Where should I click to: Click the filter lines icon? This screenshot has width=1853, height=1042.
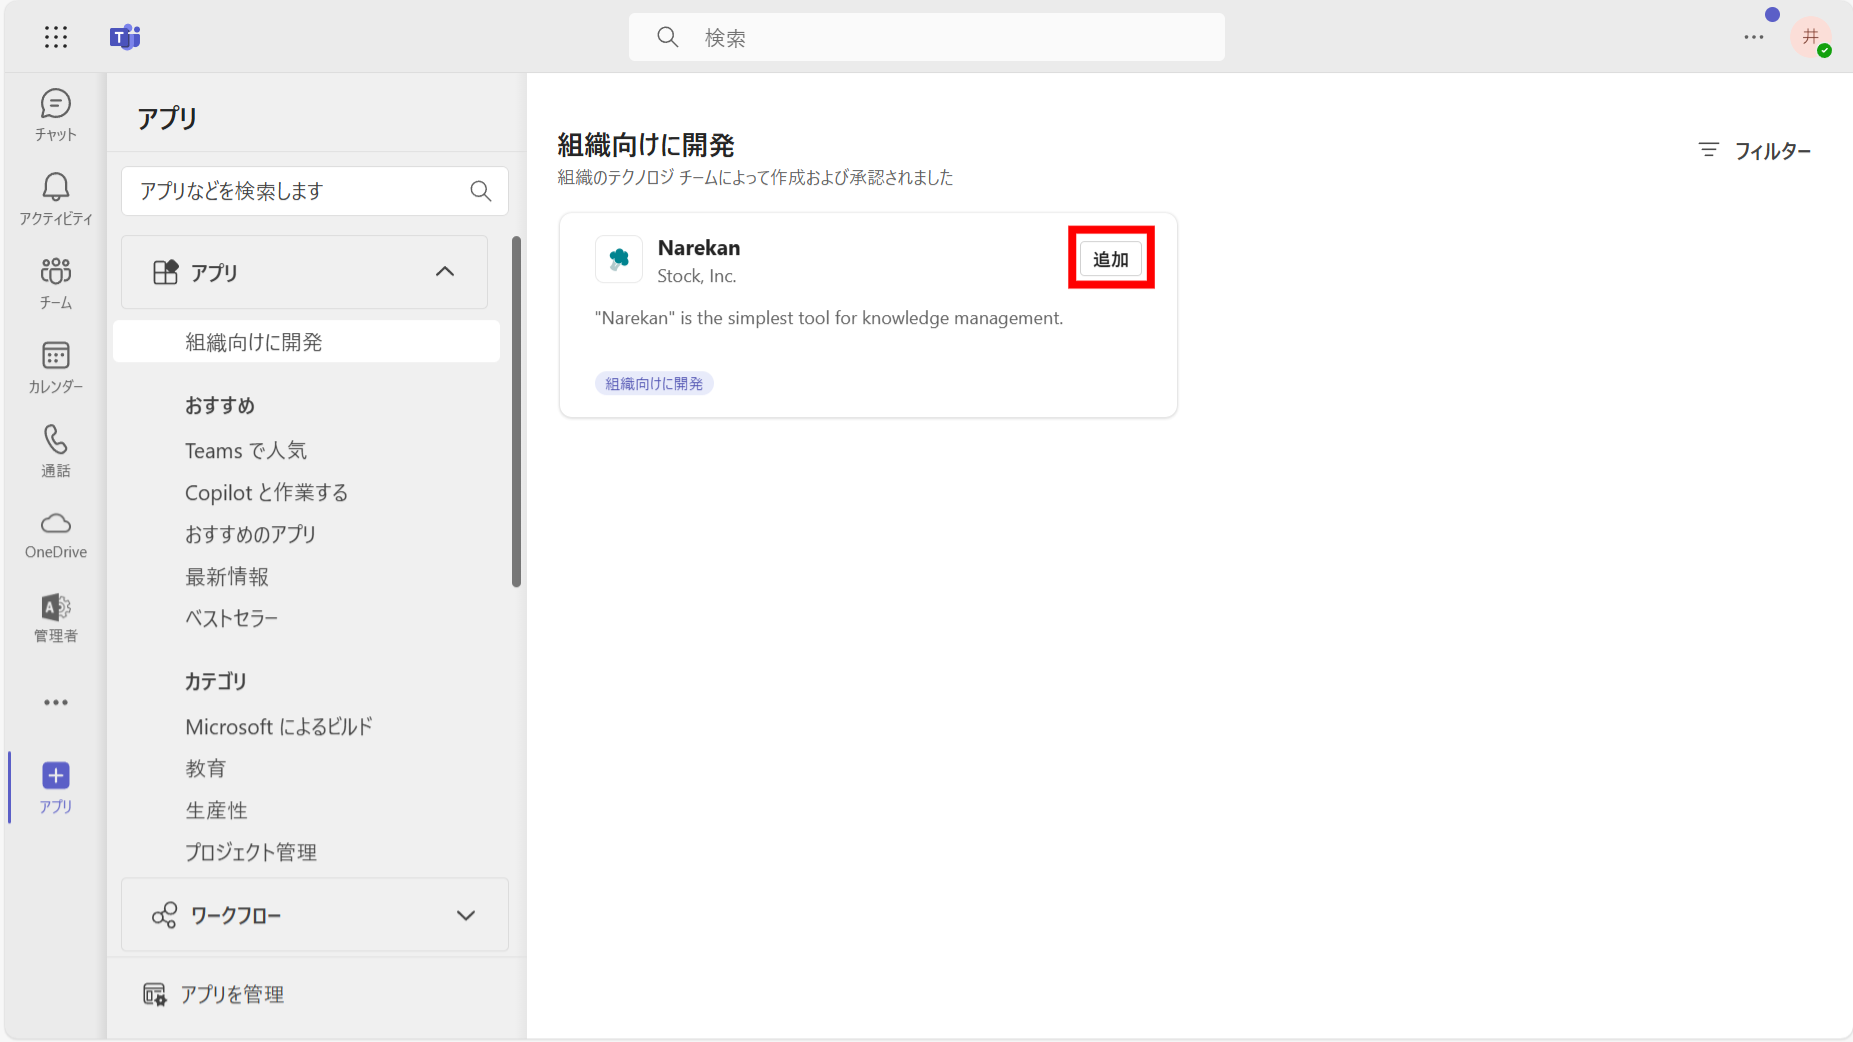coord(1709,150)
